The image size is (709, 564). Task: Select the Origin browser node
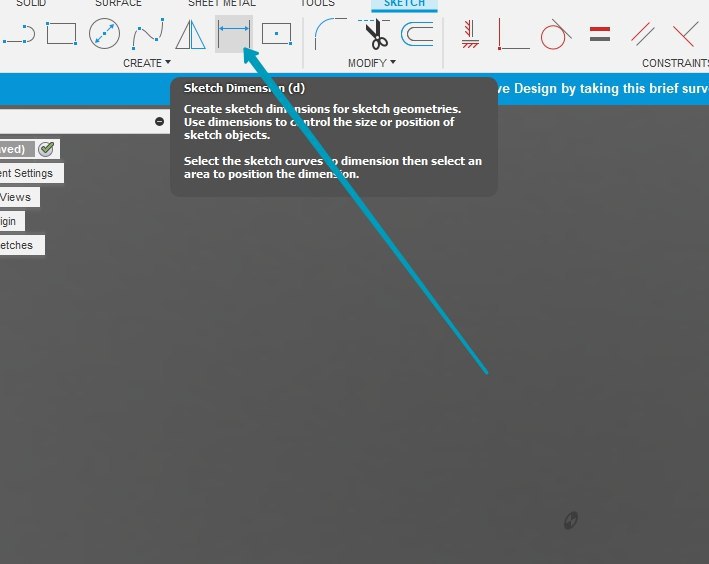pos(12,221)
